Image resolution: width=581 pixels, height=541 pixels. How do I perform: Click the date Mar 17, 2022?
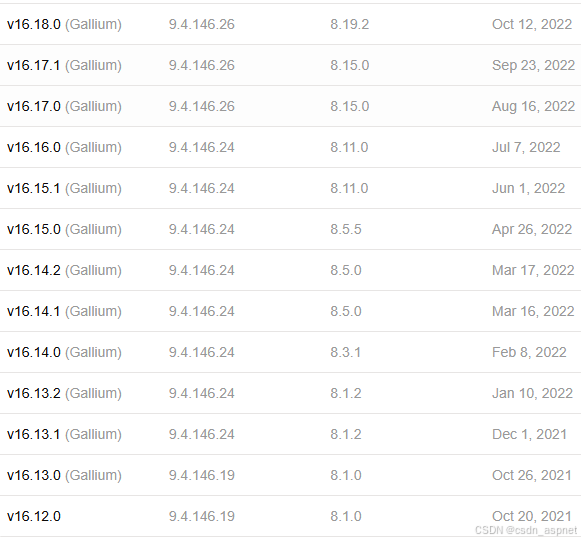click(533, 270)
